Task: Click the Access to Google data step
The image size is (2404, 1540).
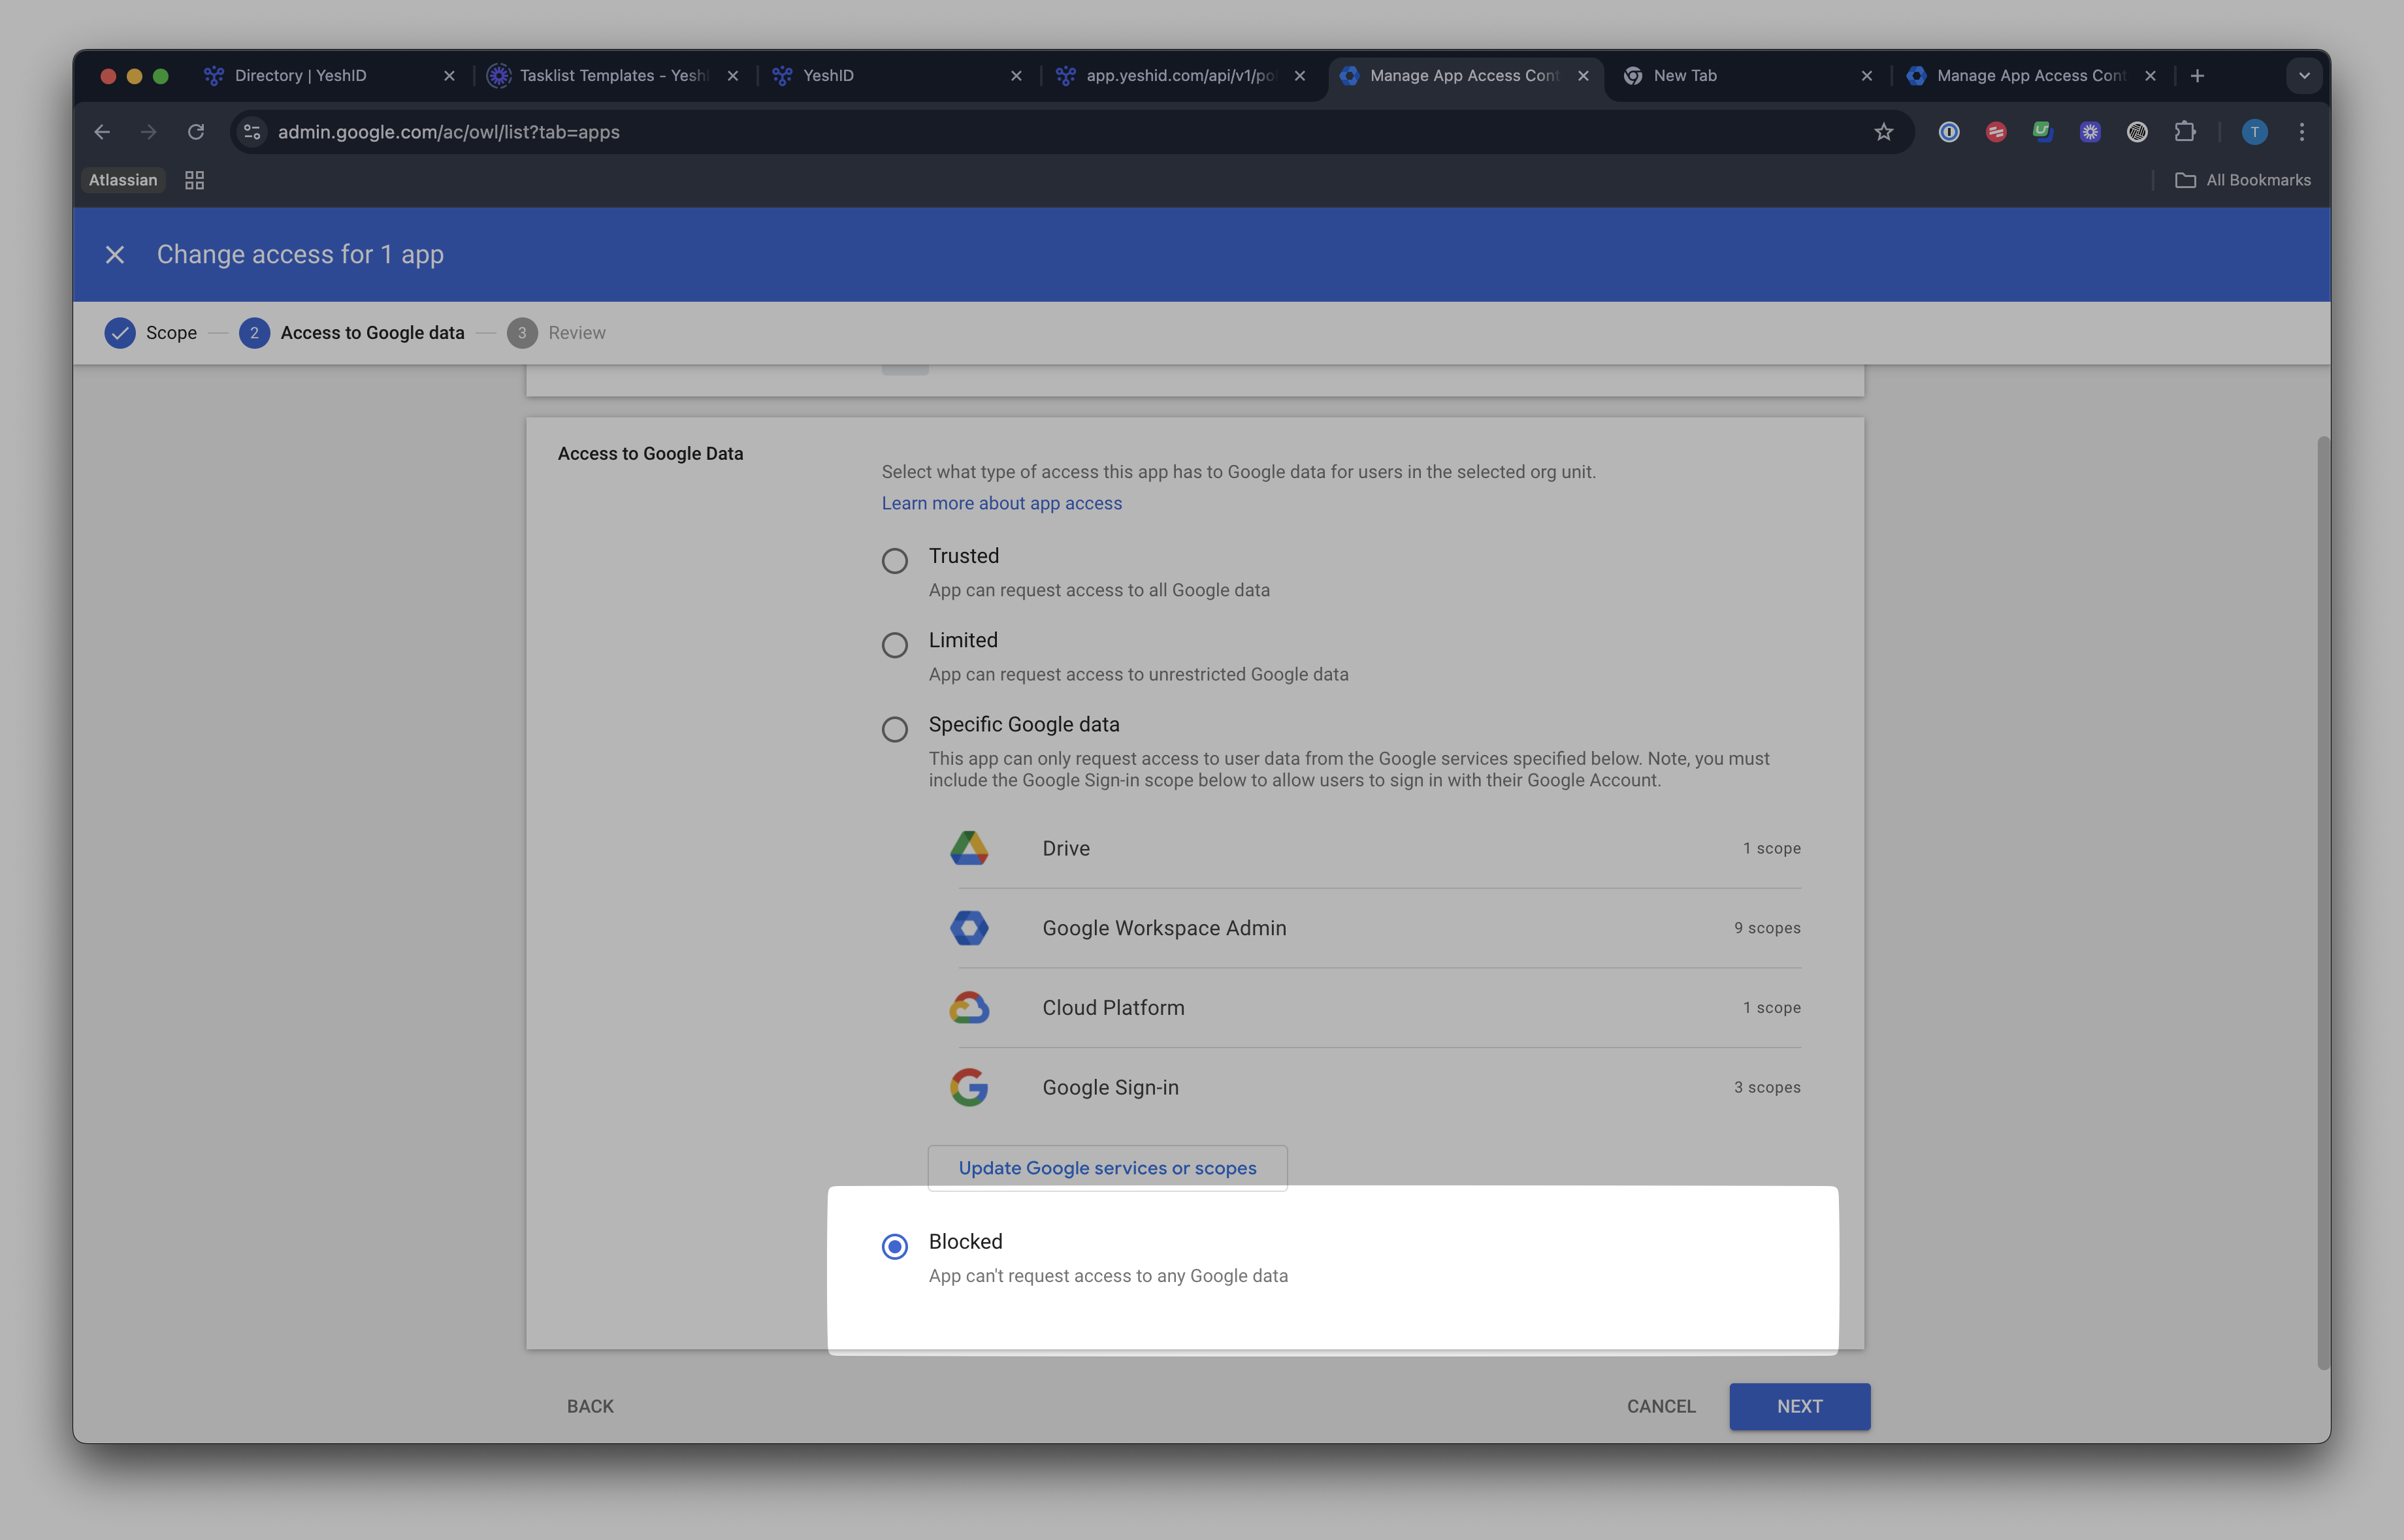Action: coord(352,333)
